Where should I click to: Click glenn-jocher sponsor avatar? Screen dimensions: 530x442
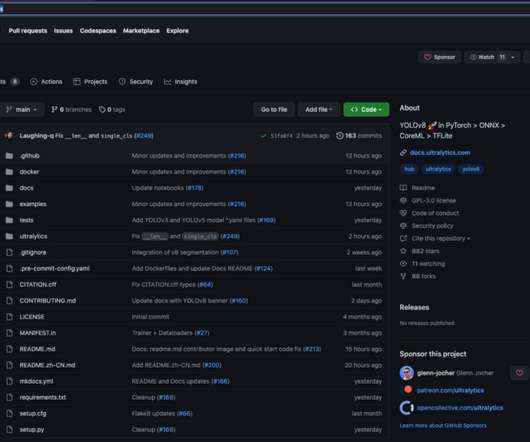407,373
